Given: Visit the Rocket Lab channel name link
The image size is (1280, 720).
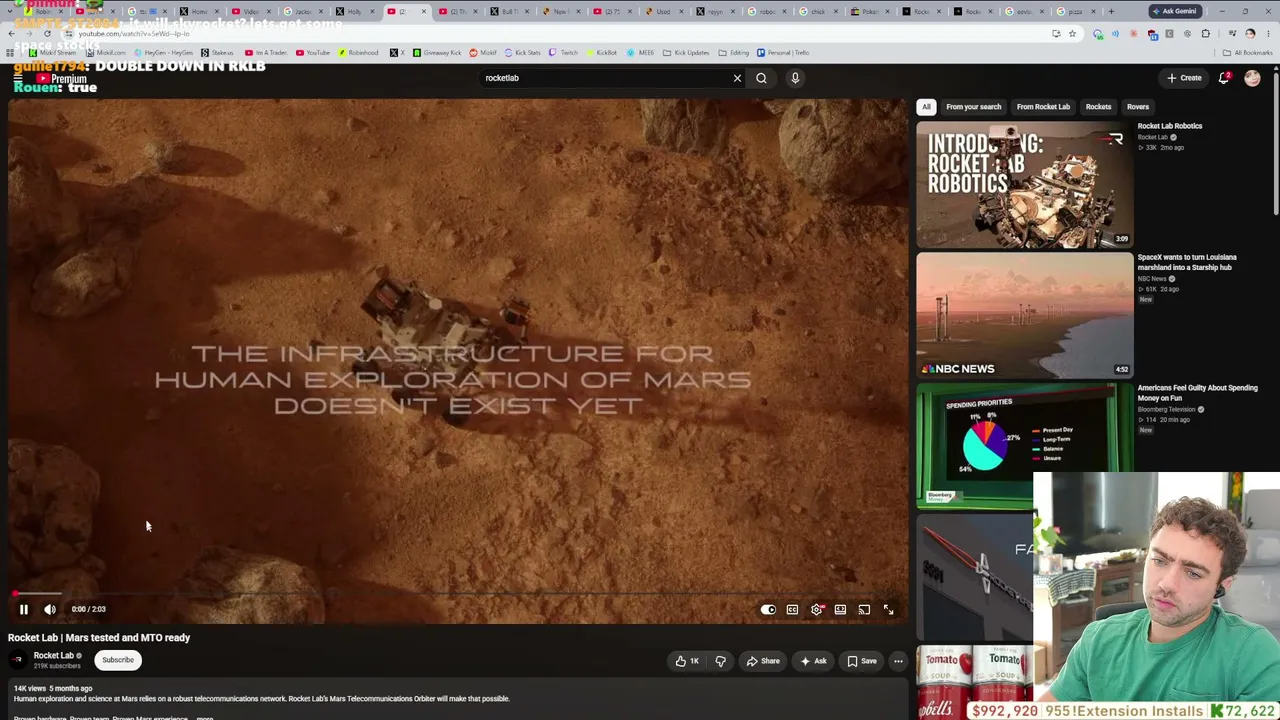Looking at the screenshot, I should [54, 656].
